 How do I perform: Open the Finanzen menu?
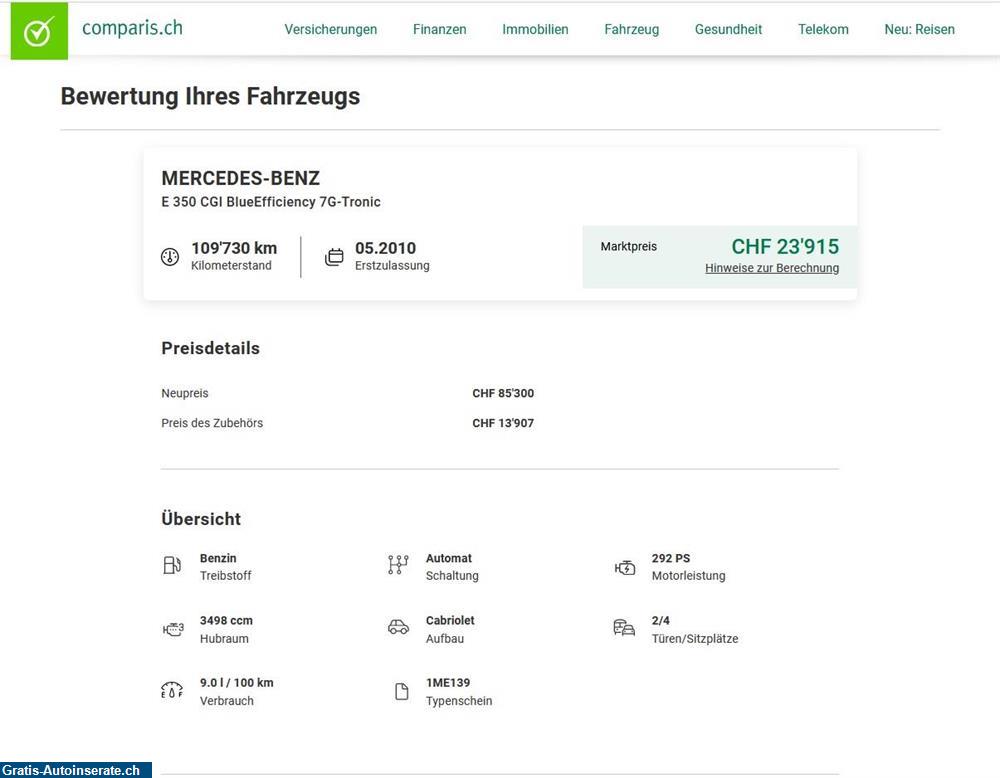coord(439,29)
